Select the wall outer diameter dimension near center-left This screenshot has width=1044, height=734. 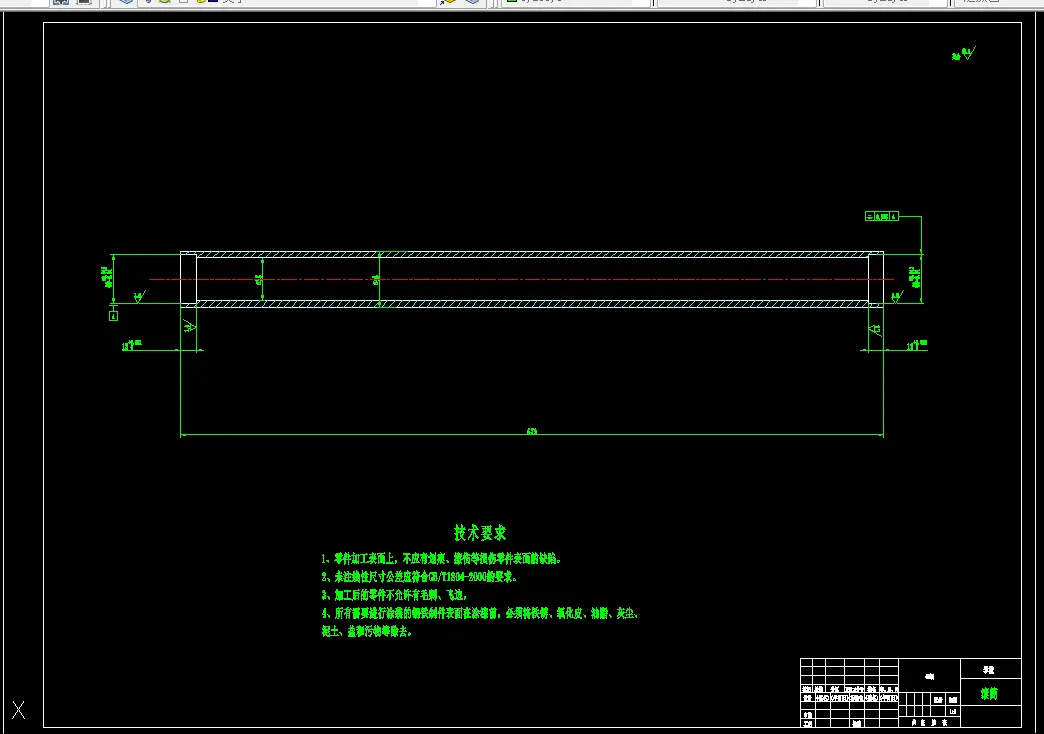click(377, 280)
